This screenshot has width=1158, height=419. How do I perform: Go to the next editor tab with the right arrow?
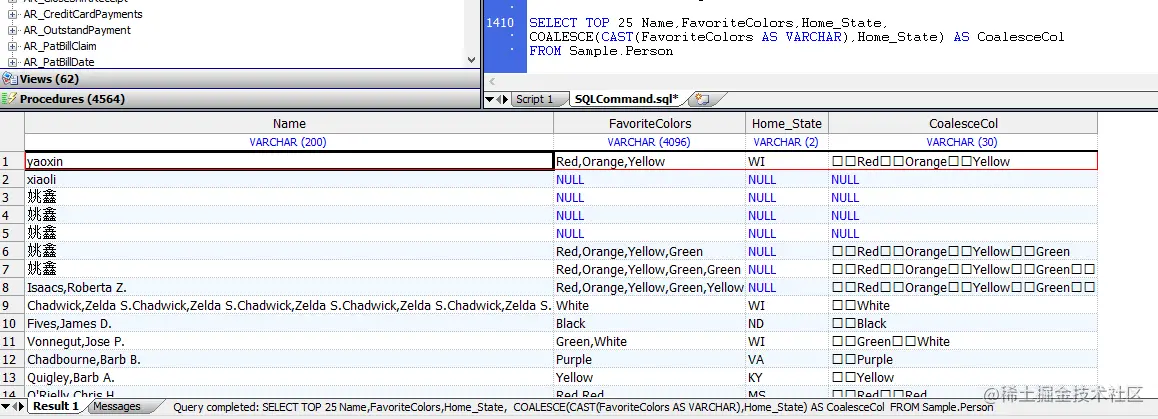(x=505, y=100)
